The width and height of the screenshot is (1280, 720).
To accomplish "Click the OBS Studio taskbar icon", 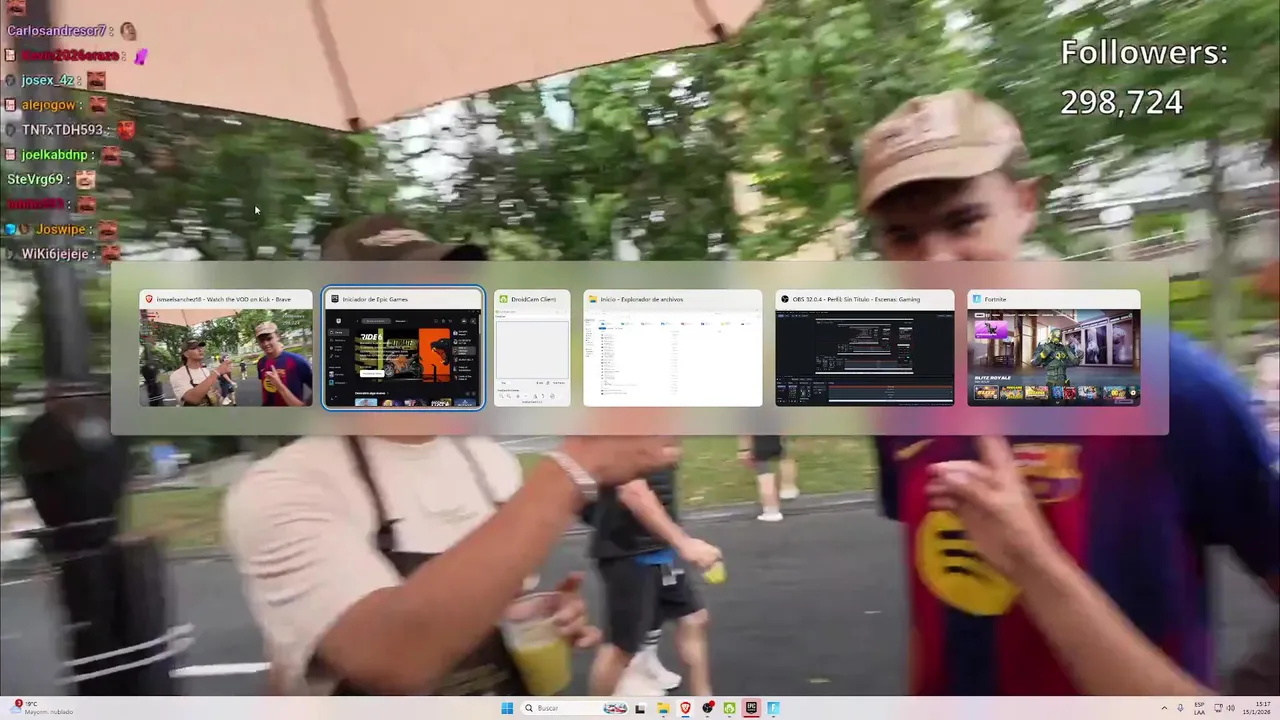I will (708, 708).
